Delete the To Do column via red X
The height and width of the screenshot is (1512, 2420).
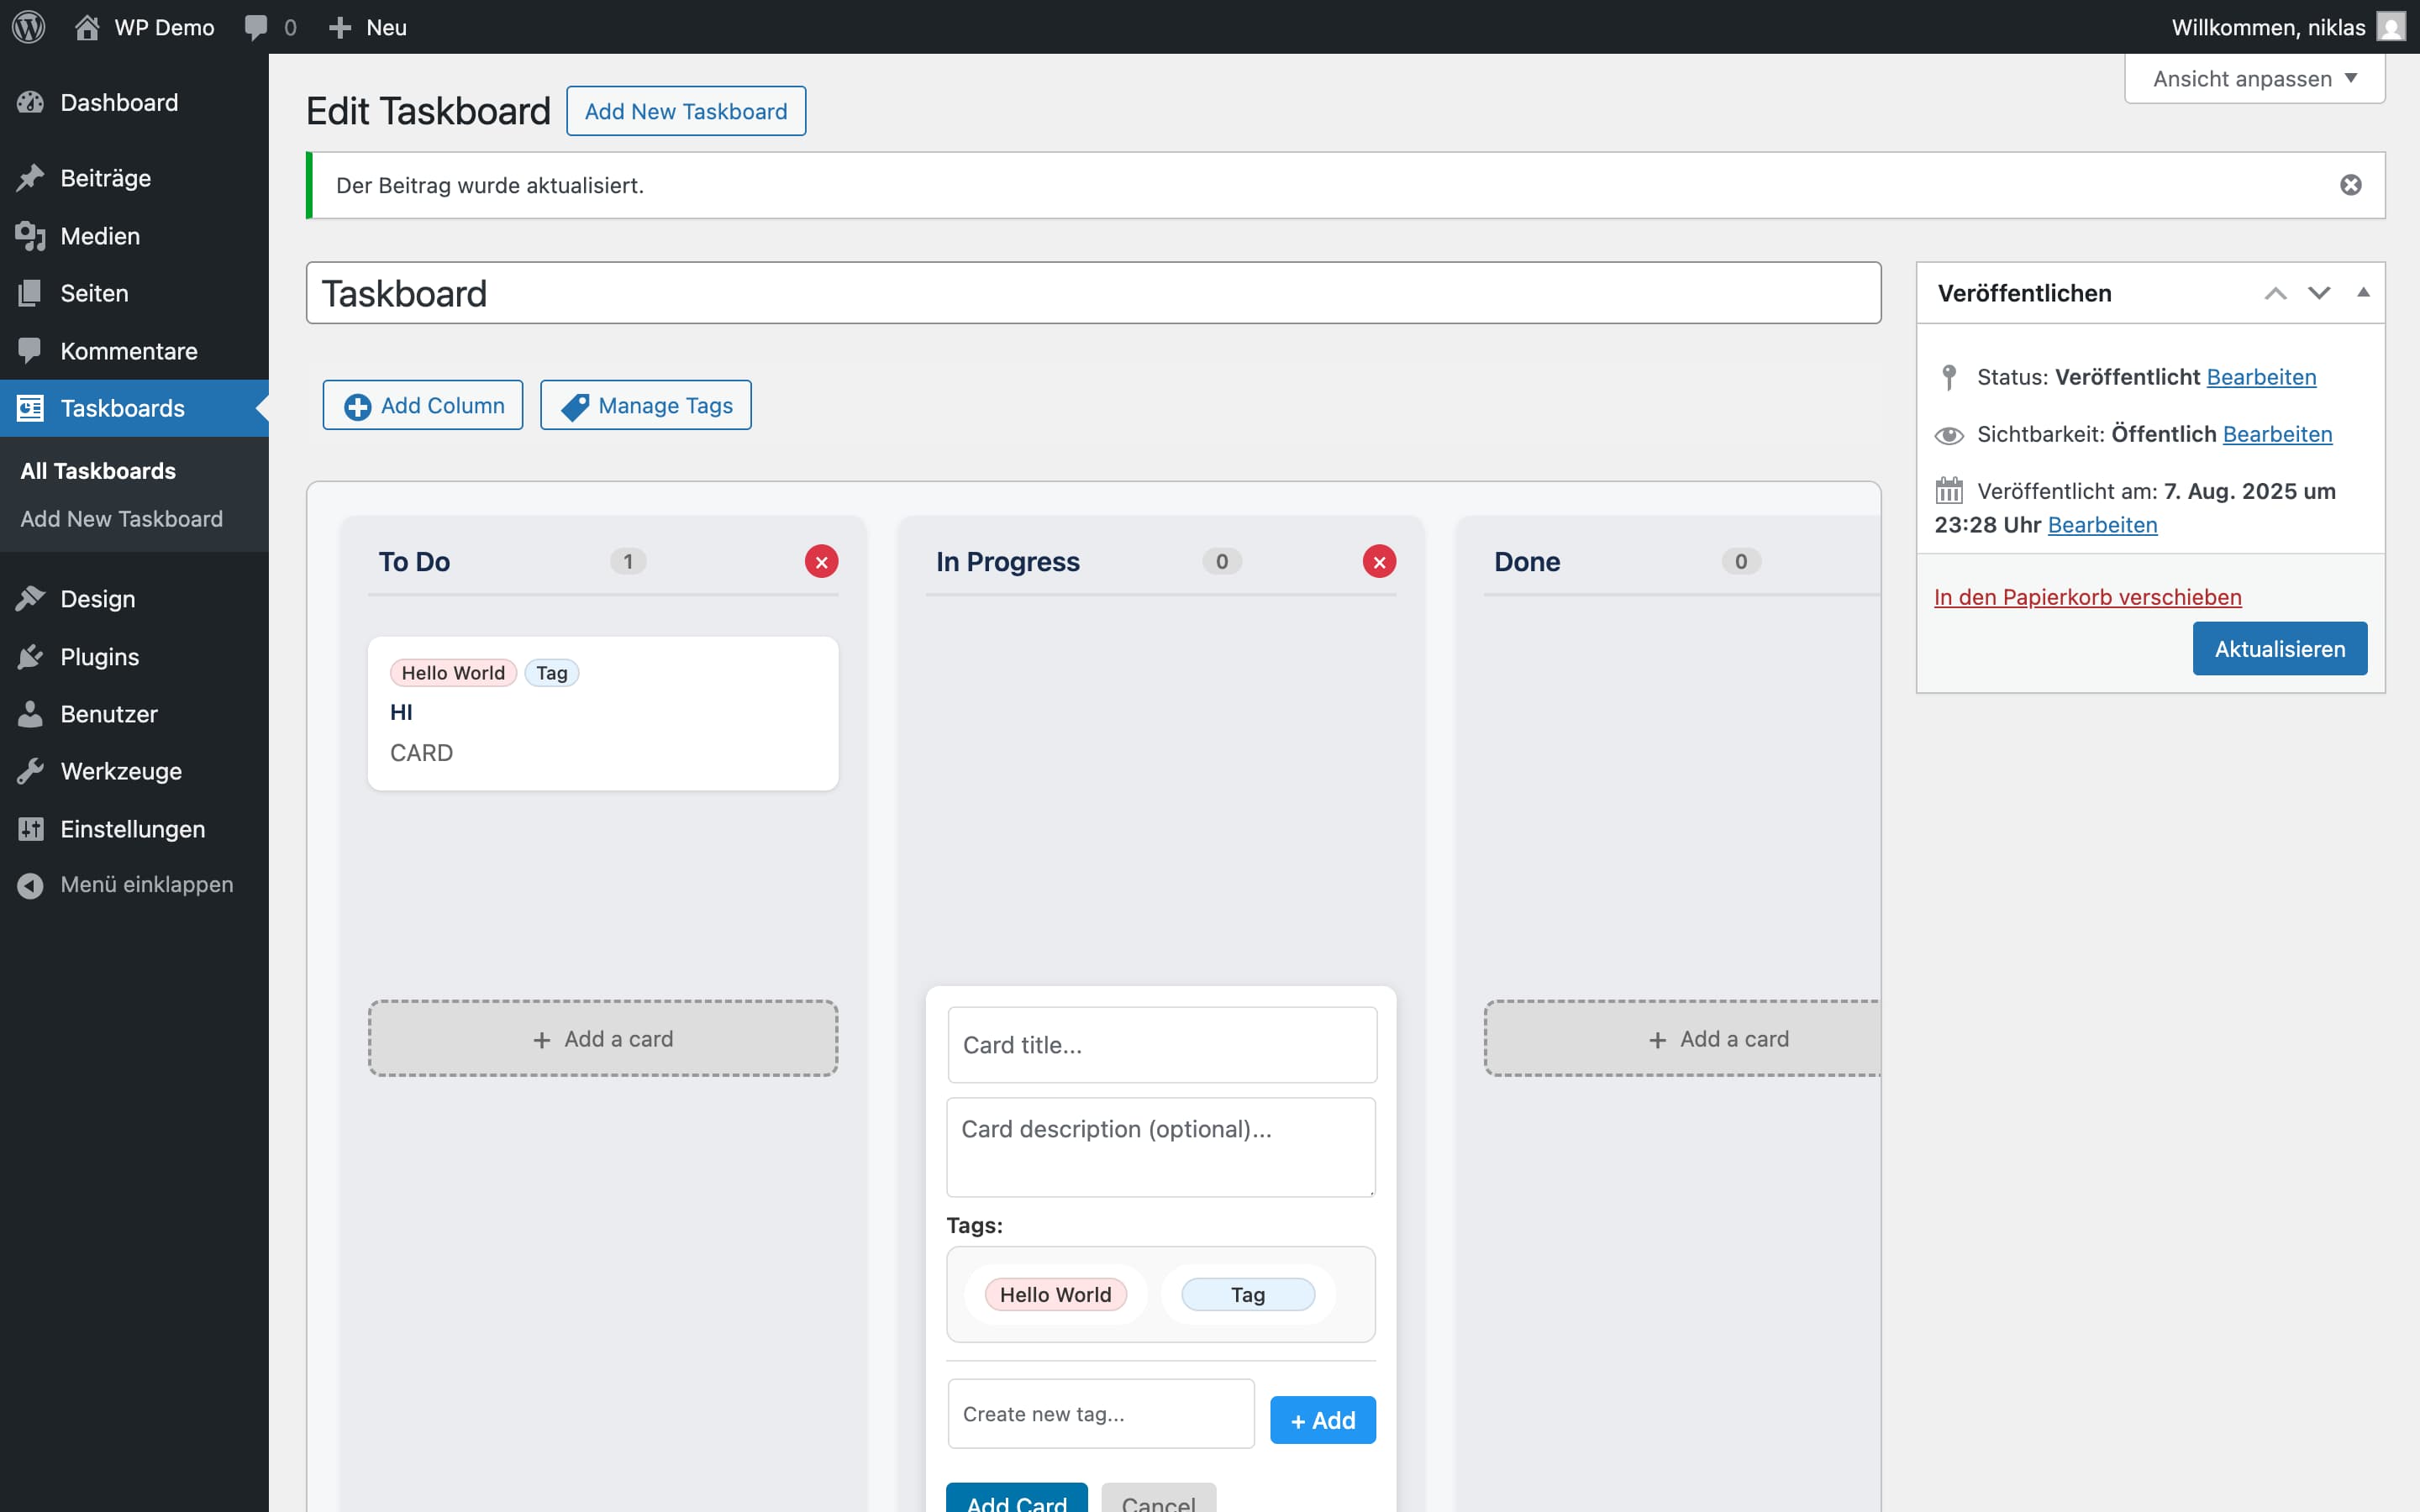821,562
